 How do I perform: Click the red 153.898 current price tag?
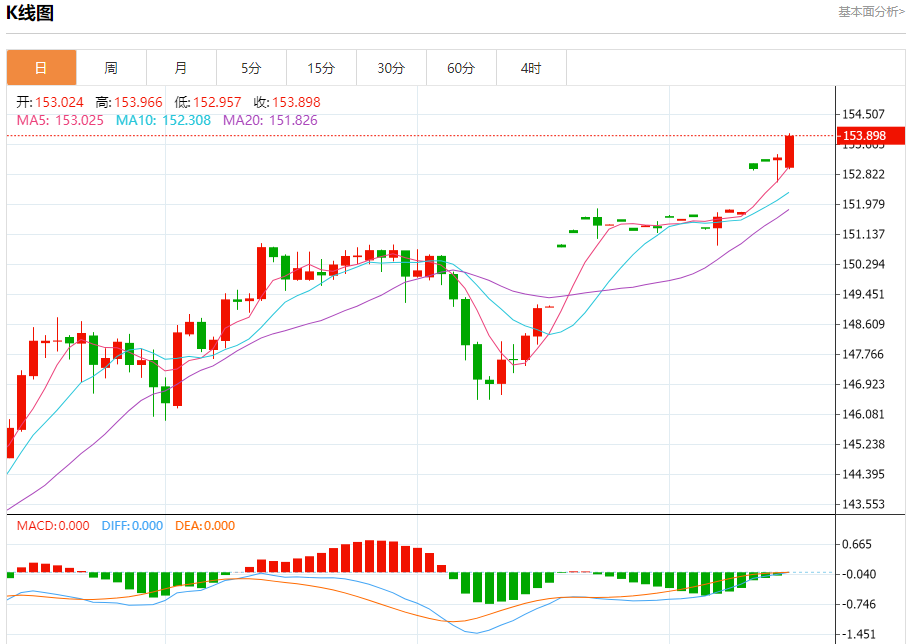pos(871,136)
